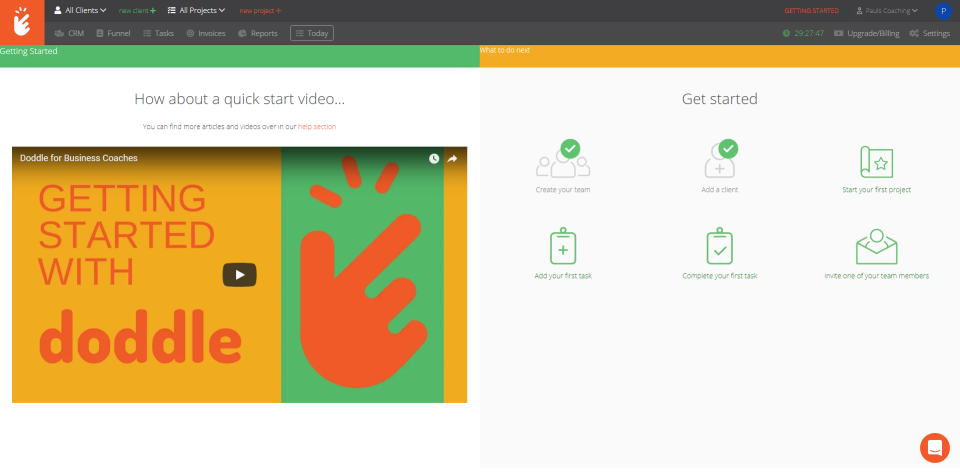960x472 pixels.
Task: Click the 29:27:47 timer
Action: (803, 34)
